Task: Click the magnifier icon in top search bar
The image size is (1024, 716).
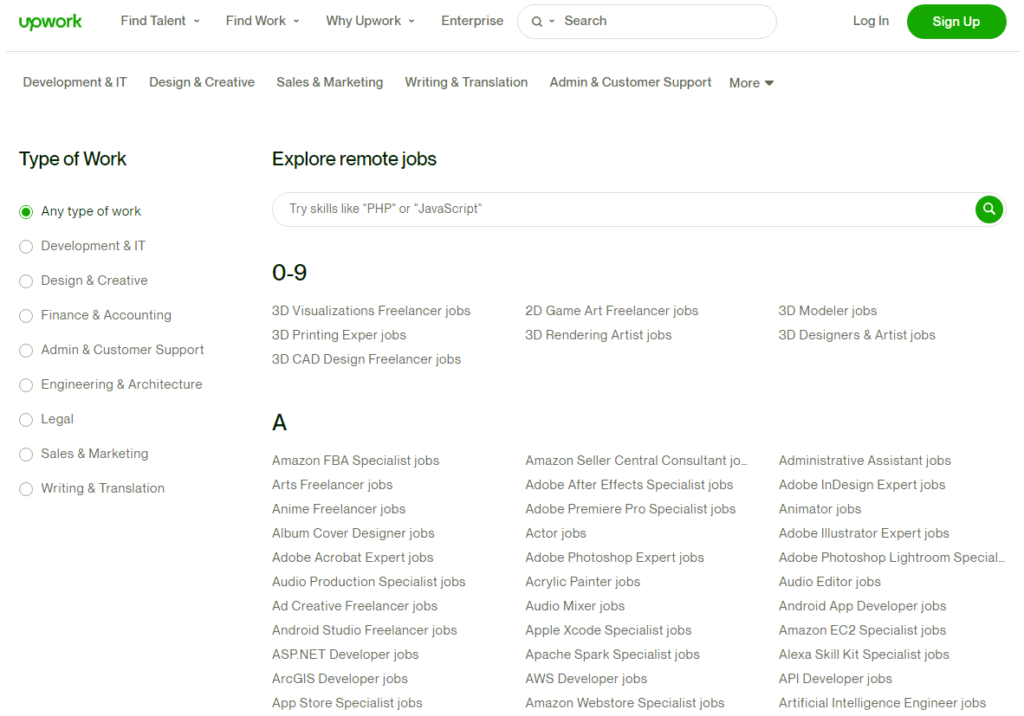Action: pyautogui.click(x=537, y=22)
